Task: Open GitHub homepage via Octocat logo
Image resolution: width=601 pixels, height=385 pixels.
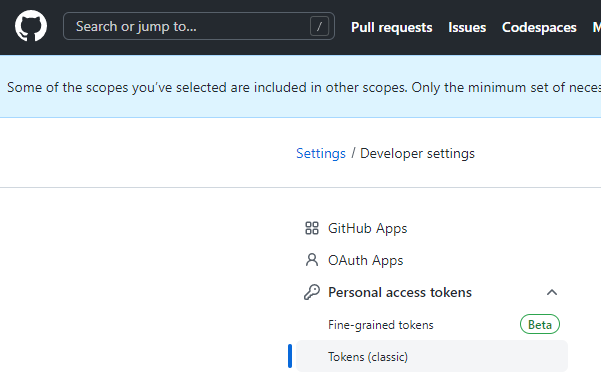Action: (x=31, y=26)
